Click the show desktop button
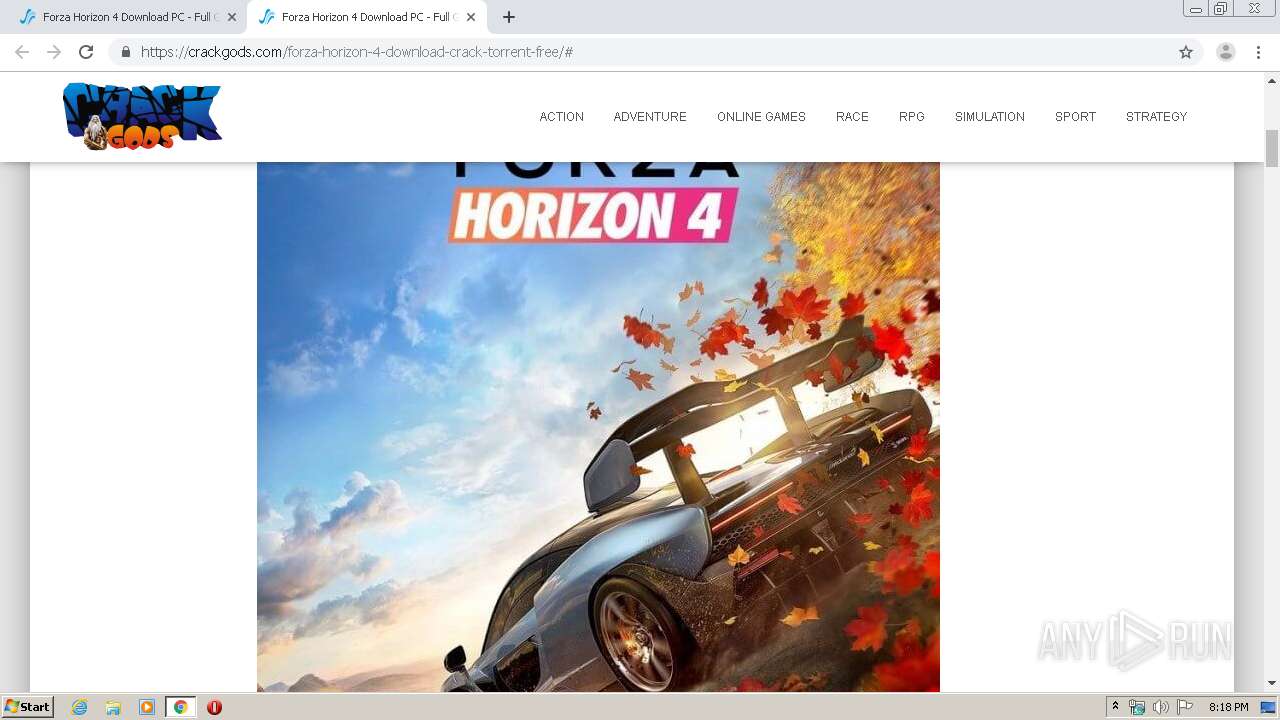The height and width of the screenshot is (720, 1280). (1269, 707)
